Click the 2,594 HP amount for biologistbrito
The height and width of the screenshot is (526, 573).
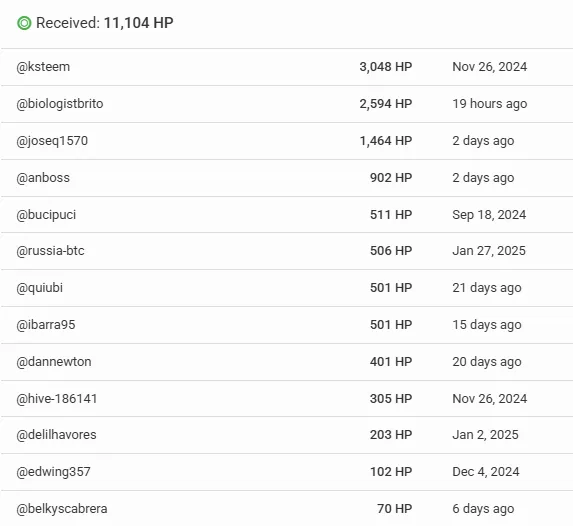click(386, 104)
